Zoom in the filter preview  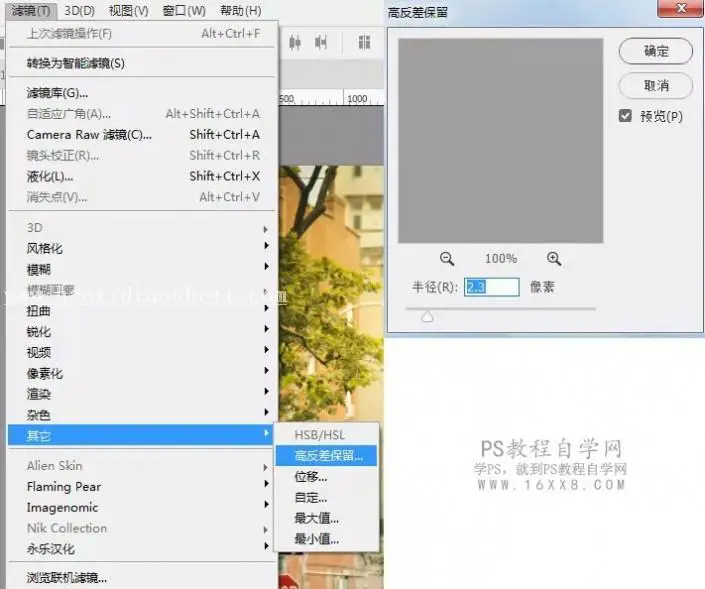coord(553,259)
